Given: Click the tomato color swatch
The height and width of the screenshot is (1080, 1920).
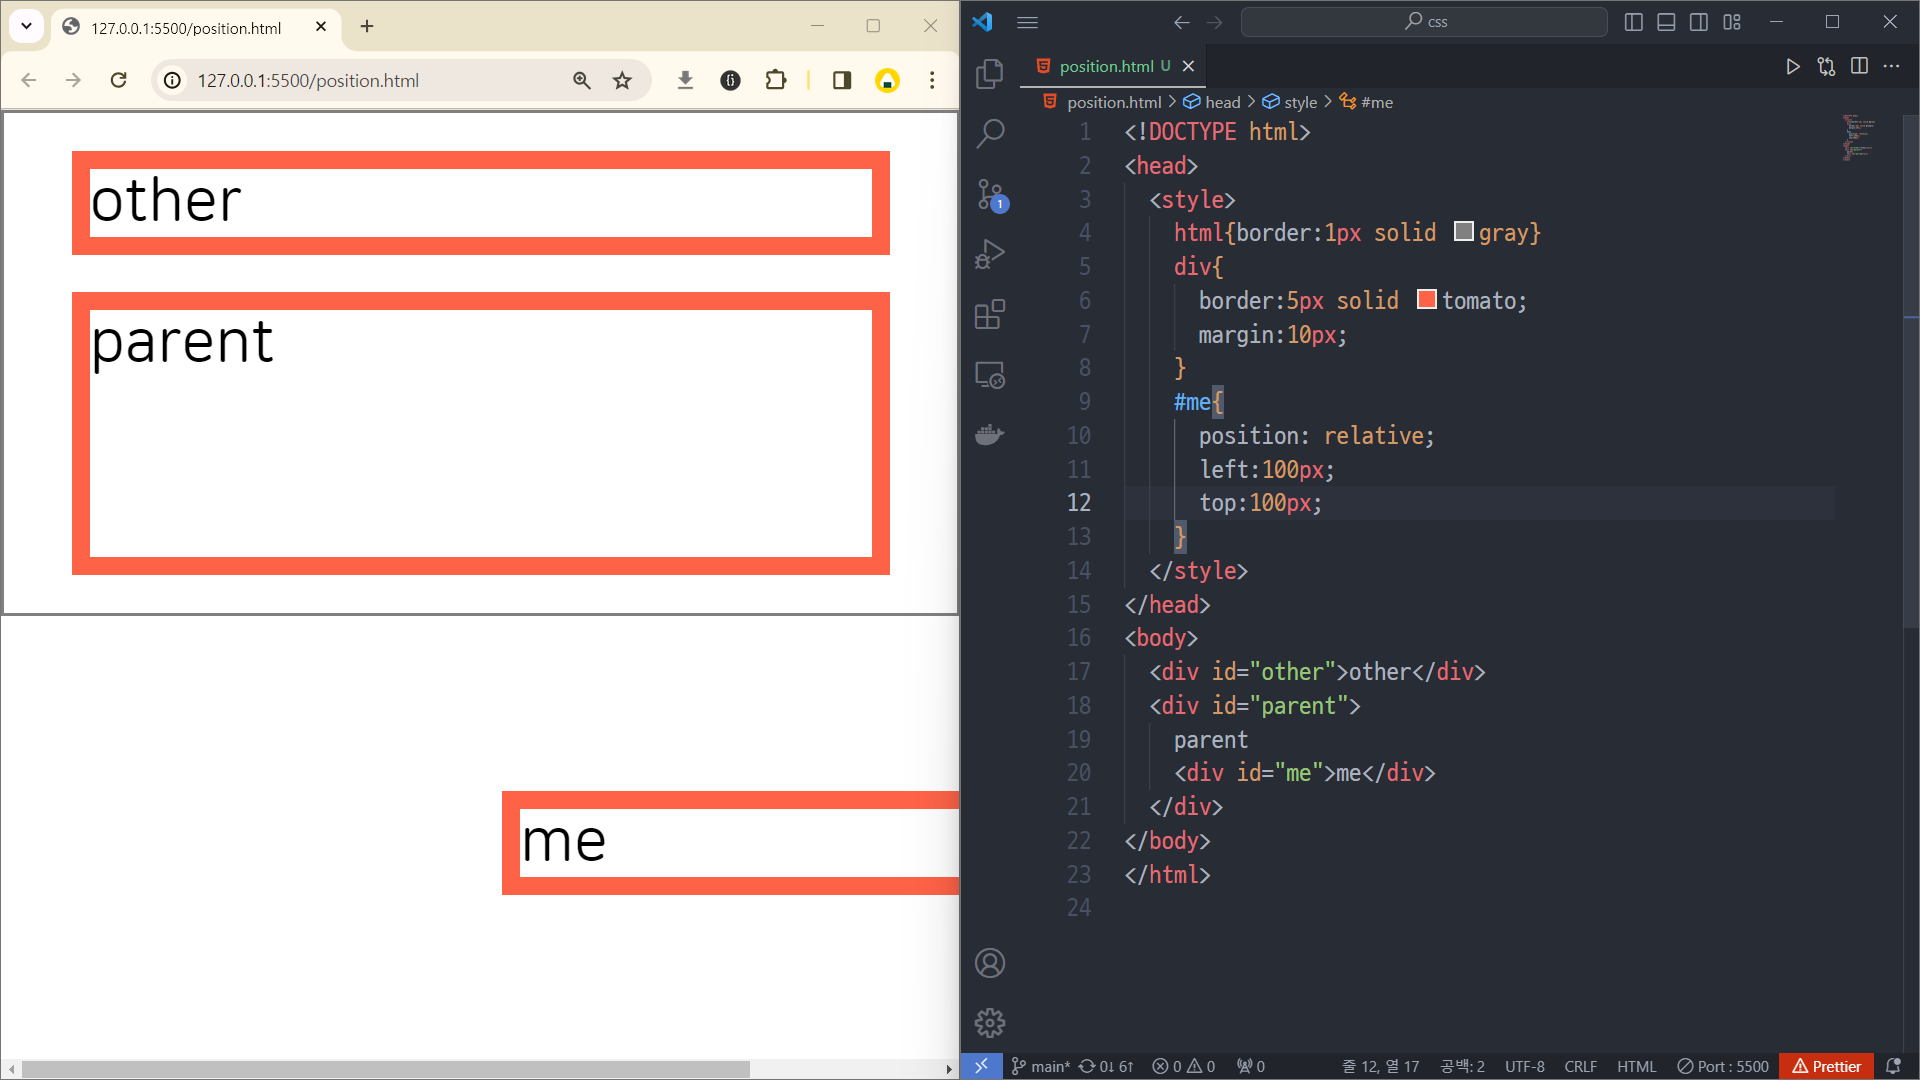Looking at the screenshot, I should point(1427,300).
